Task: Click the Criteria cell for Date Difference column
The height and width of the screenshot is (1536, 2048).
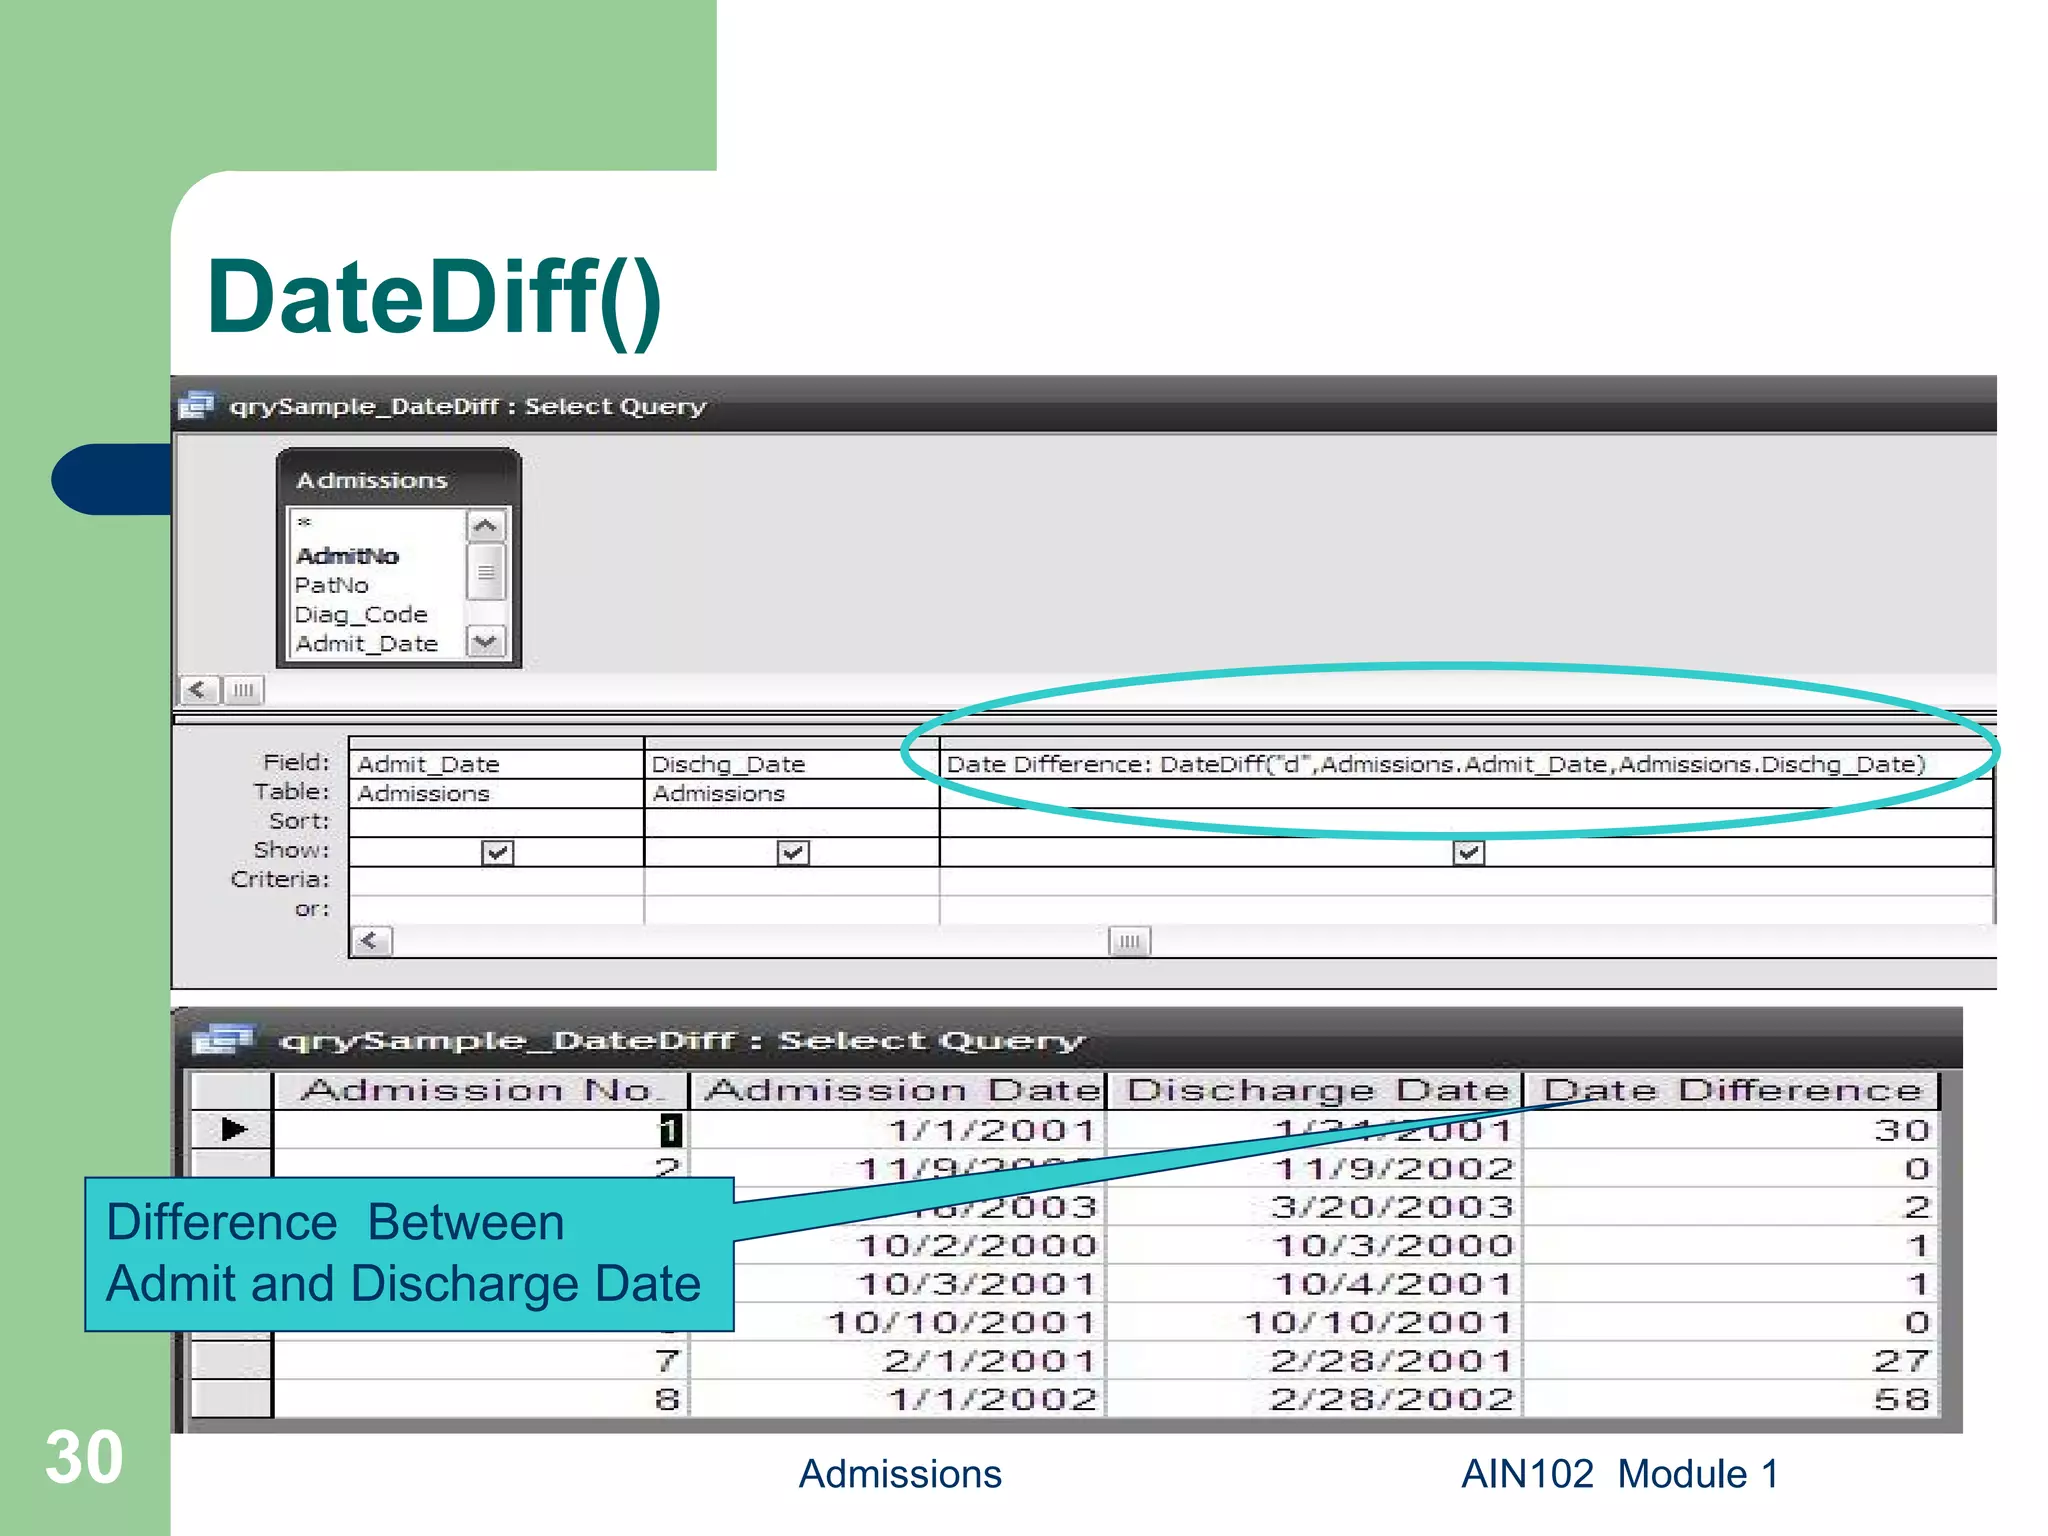Action: (1466, 880)
